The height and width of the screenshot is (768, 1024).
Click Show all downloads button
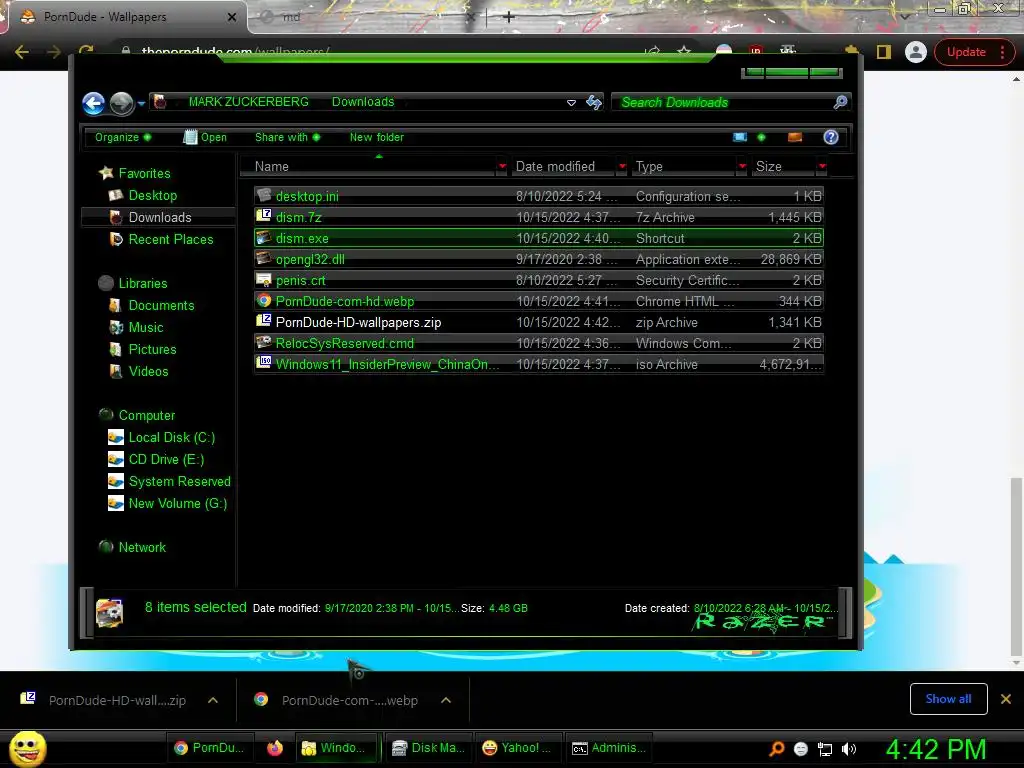(948, 699)
